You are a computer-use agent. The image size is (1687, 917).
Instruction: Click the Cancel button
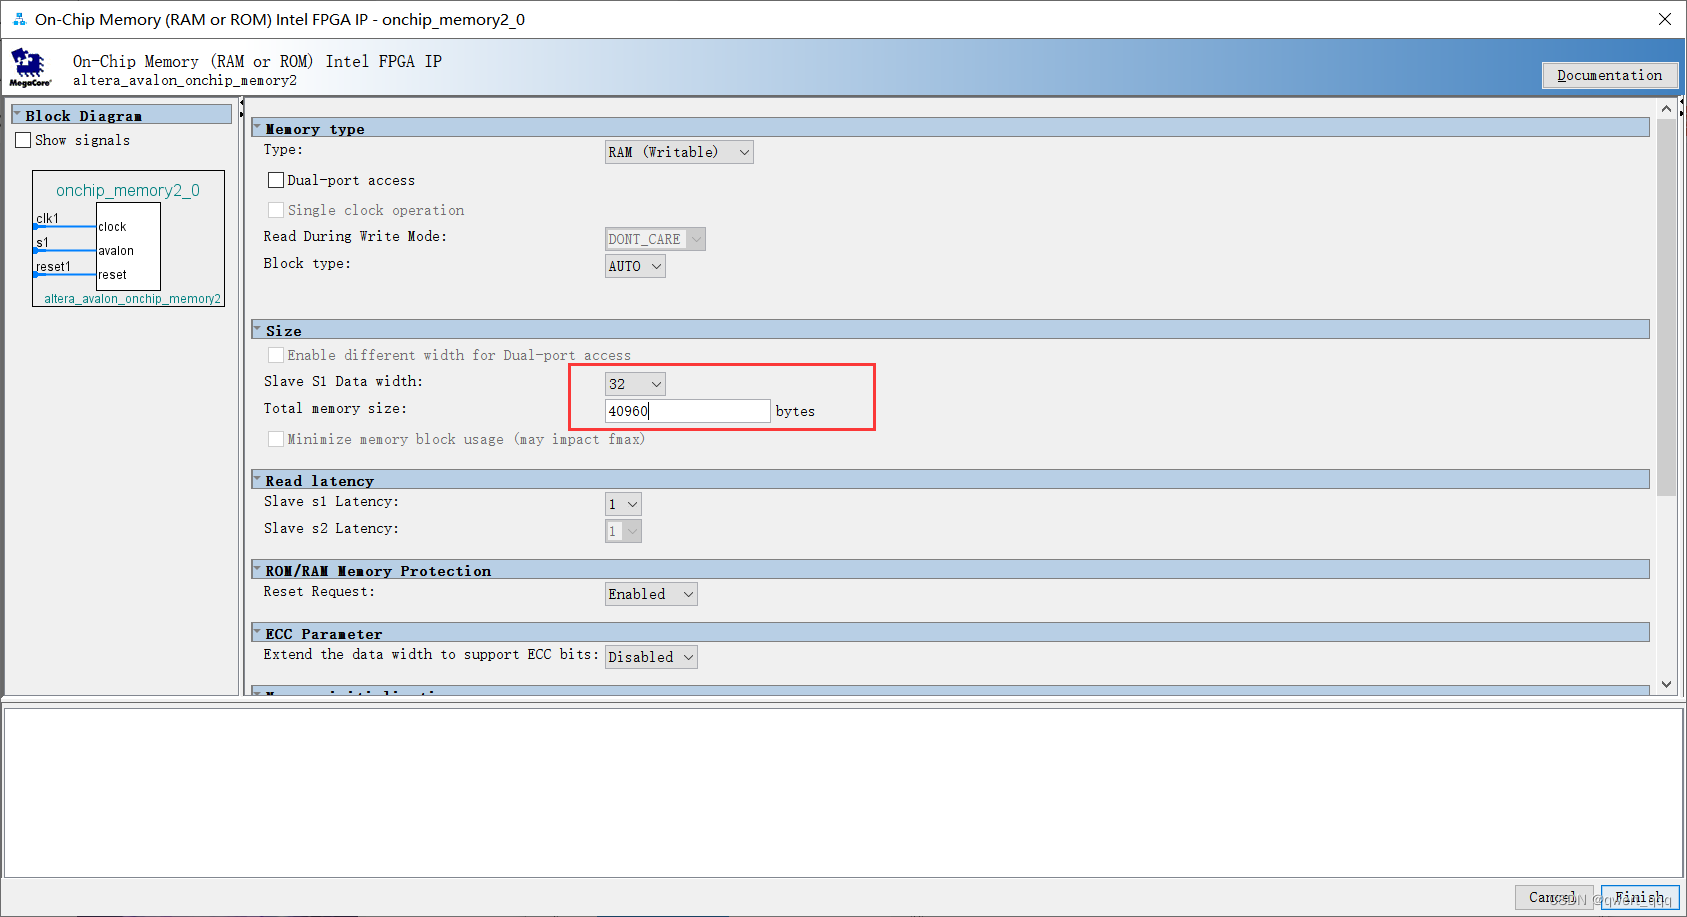point(1554,897)
